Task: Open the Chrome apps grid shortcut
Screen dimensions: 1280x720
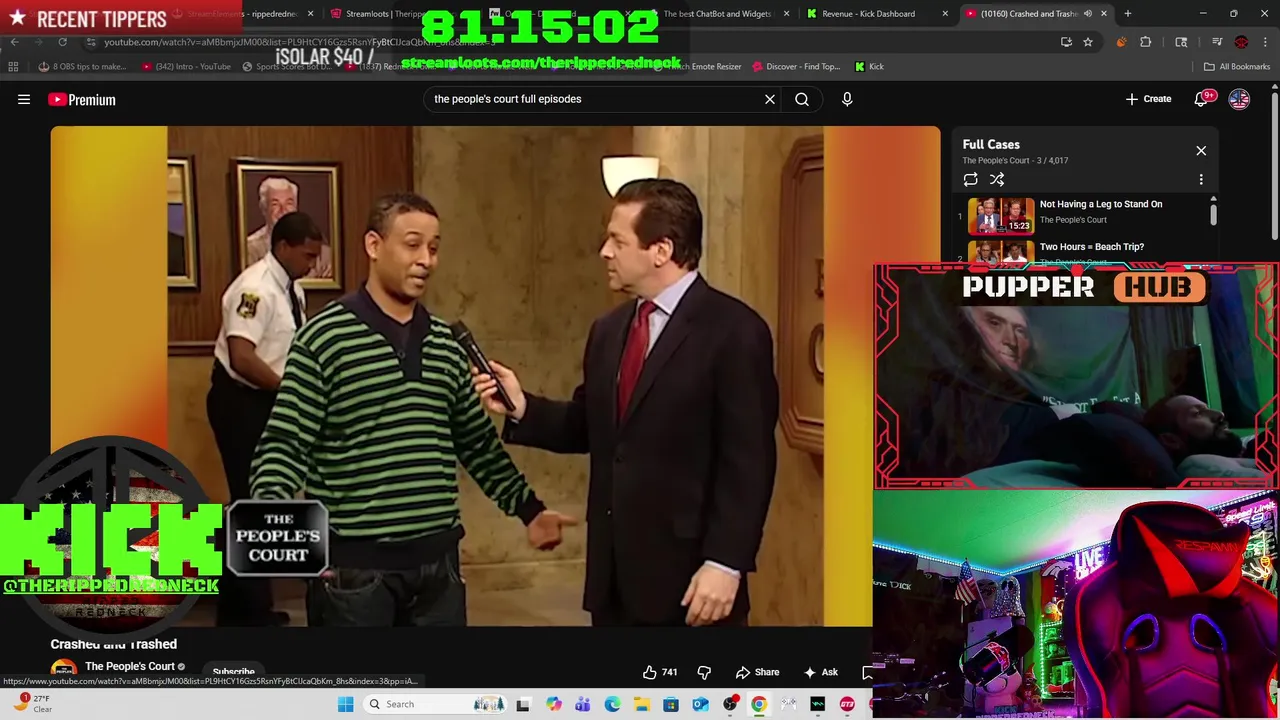Action: (x=13, y=66)
